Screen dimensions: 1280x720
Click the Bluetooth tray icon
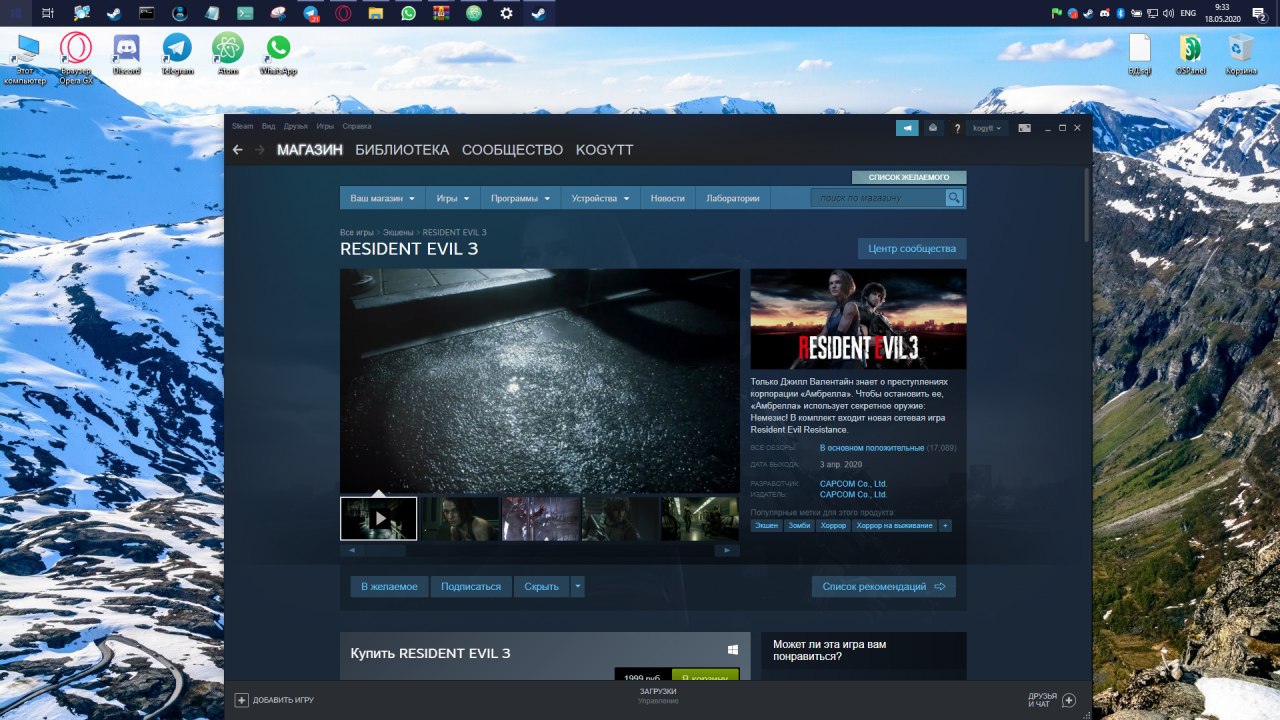point(1120,13)
